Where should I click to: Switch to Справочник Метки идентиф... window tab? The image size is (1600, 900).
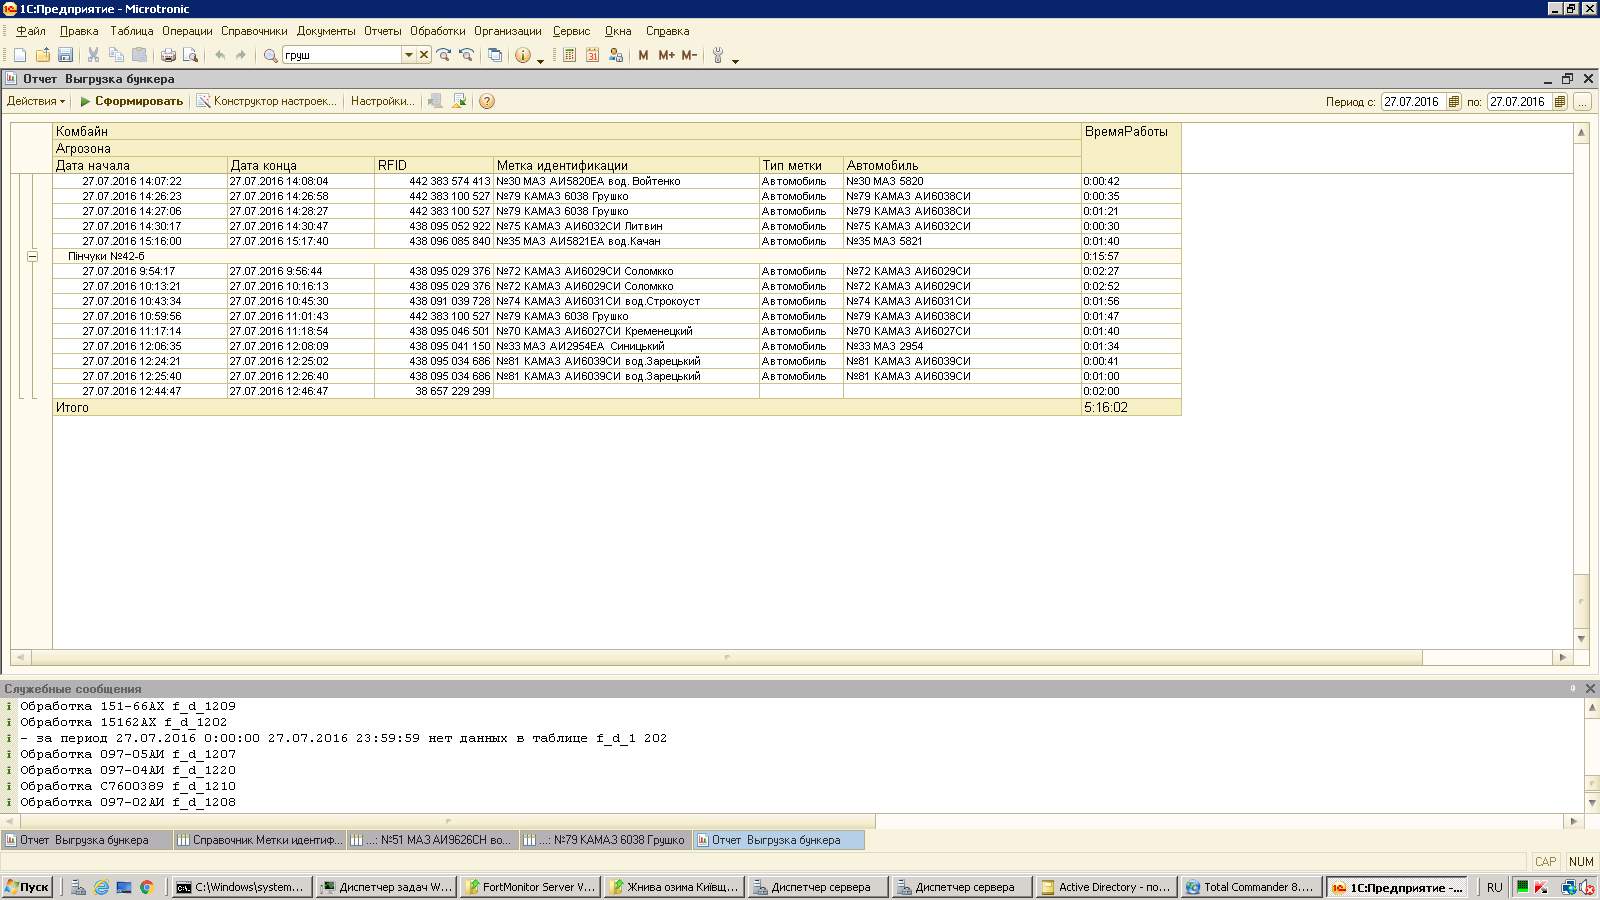tap(260, 840)
